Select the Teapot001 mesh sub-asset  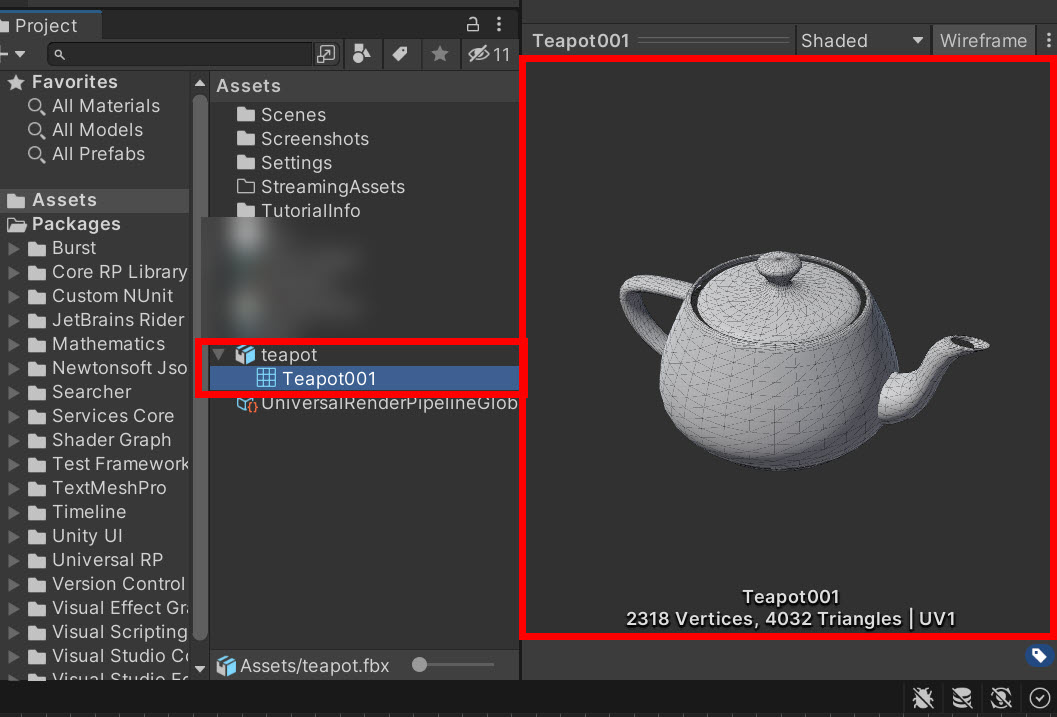pos(364,379)
